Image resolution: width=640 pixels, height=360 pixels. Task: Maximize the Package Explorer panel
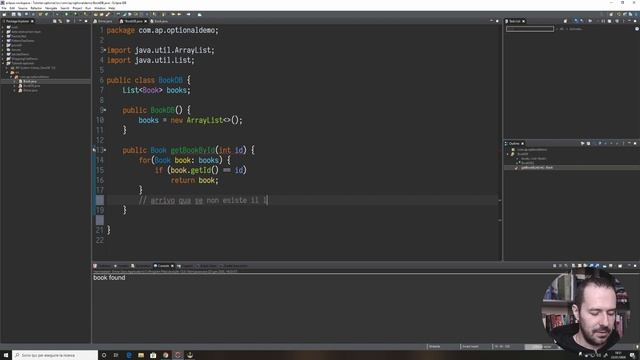point(86,21)
